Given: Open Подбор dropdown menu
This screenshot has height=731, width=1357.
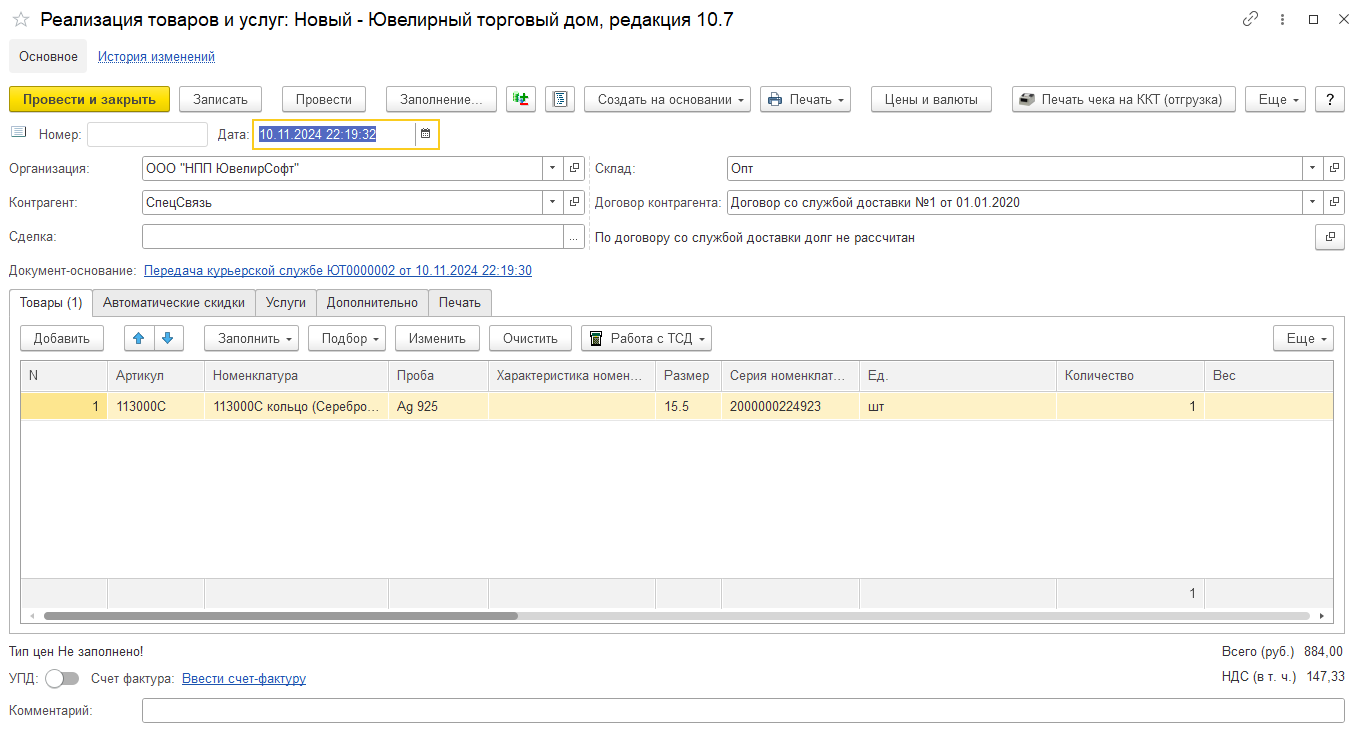Looking at the screenshot, I should 347,338.
